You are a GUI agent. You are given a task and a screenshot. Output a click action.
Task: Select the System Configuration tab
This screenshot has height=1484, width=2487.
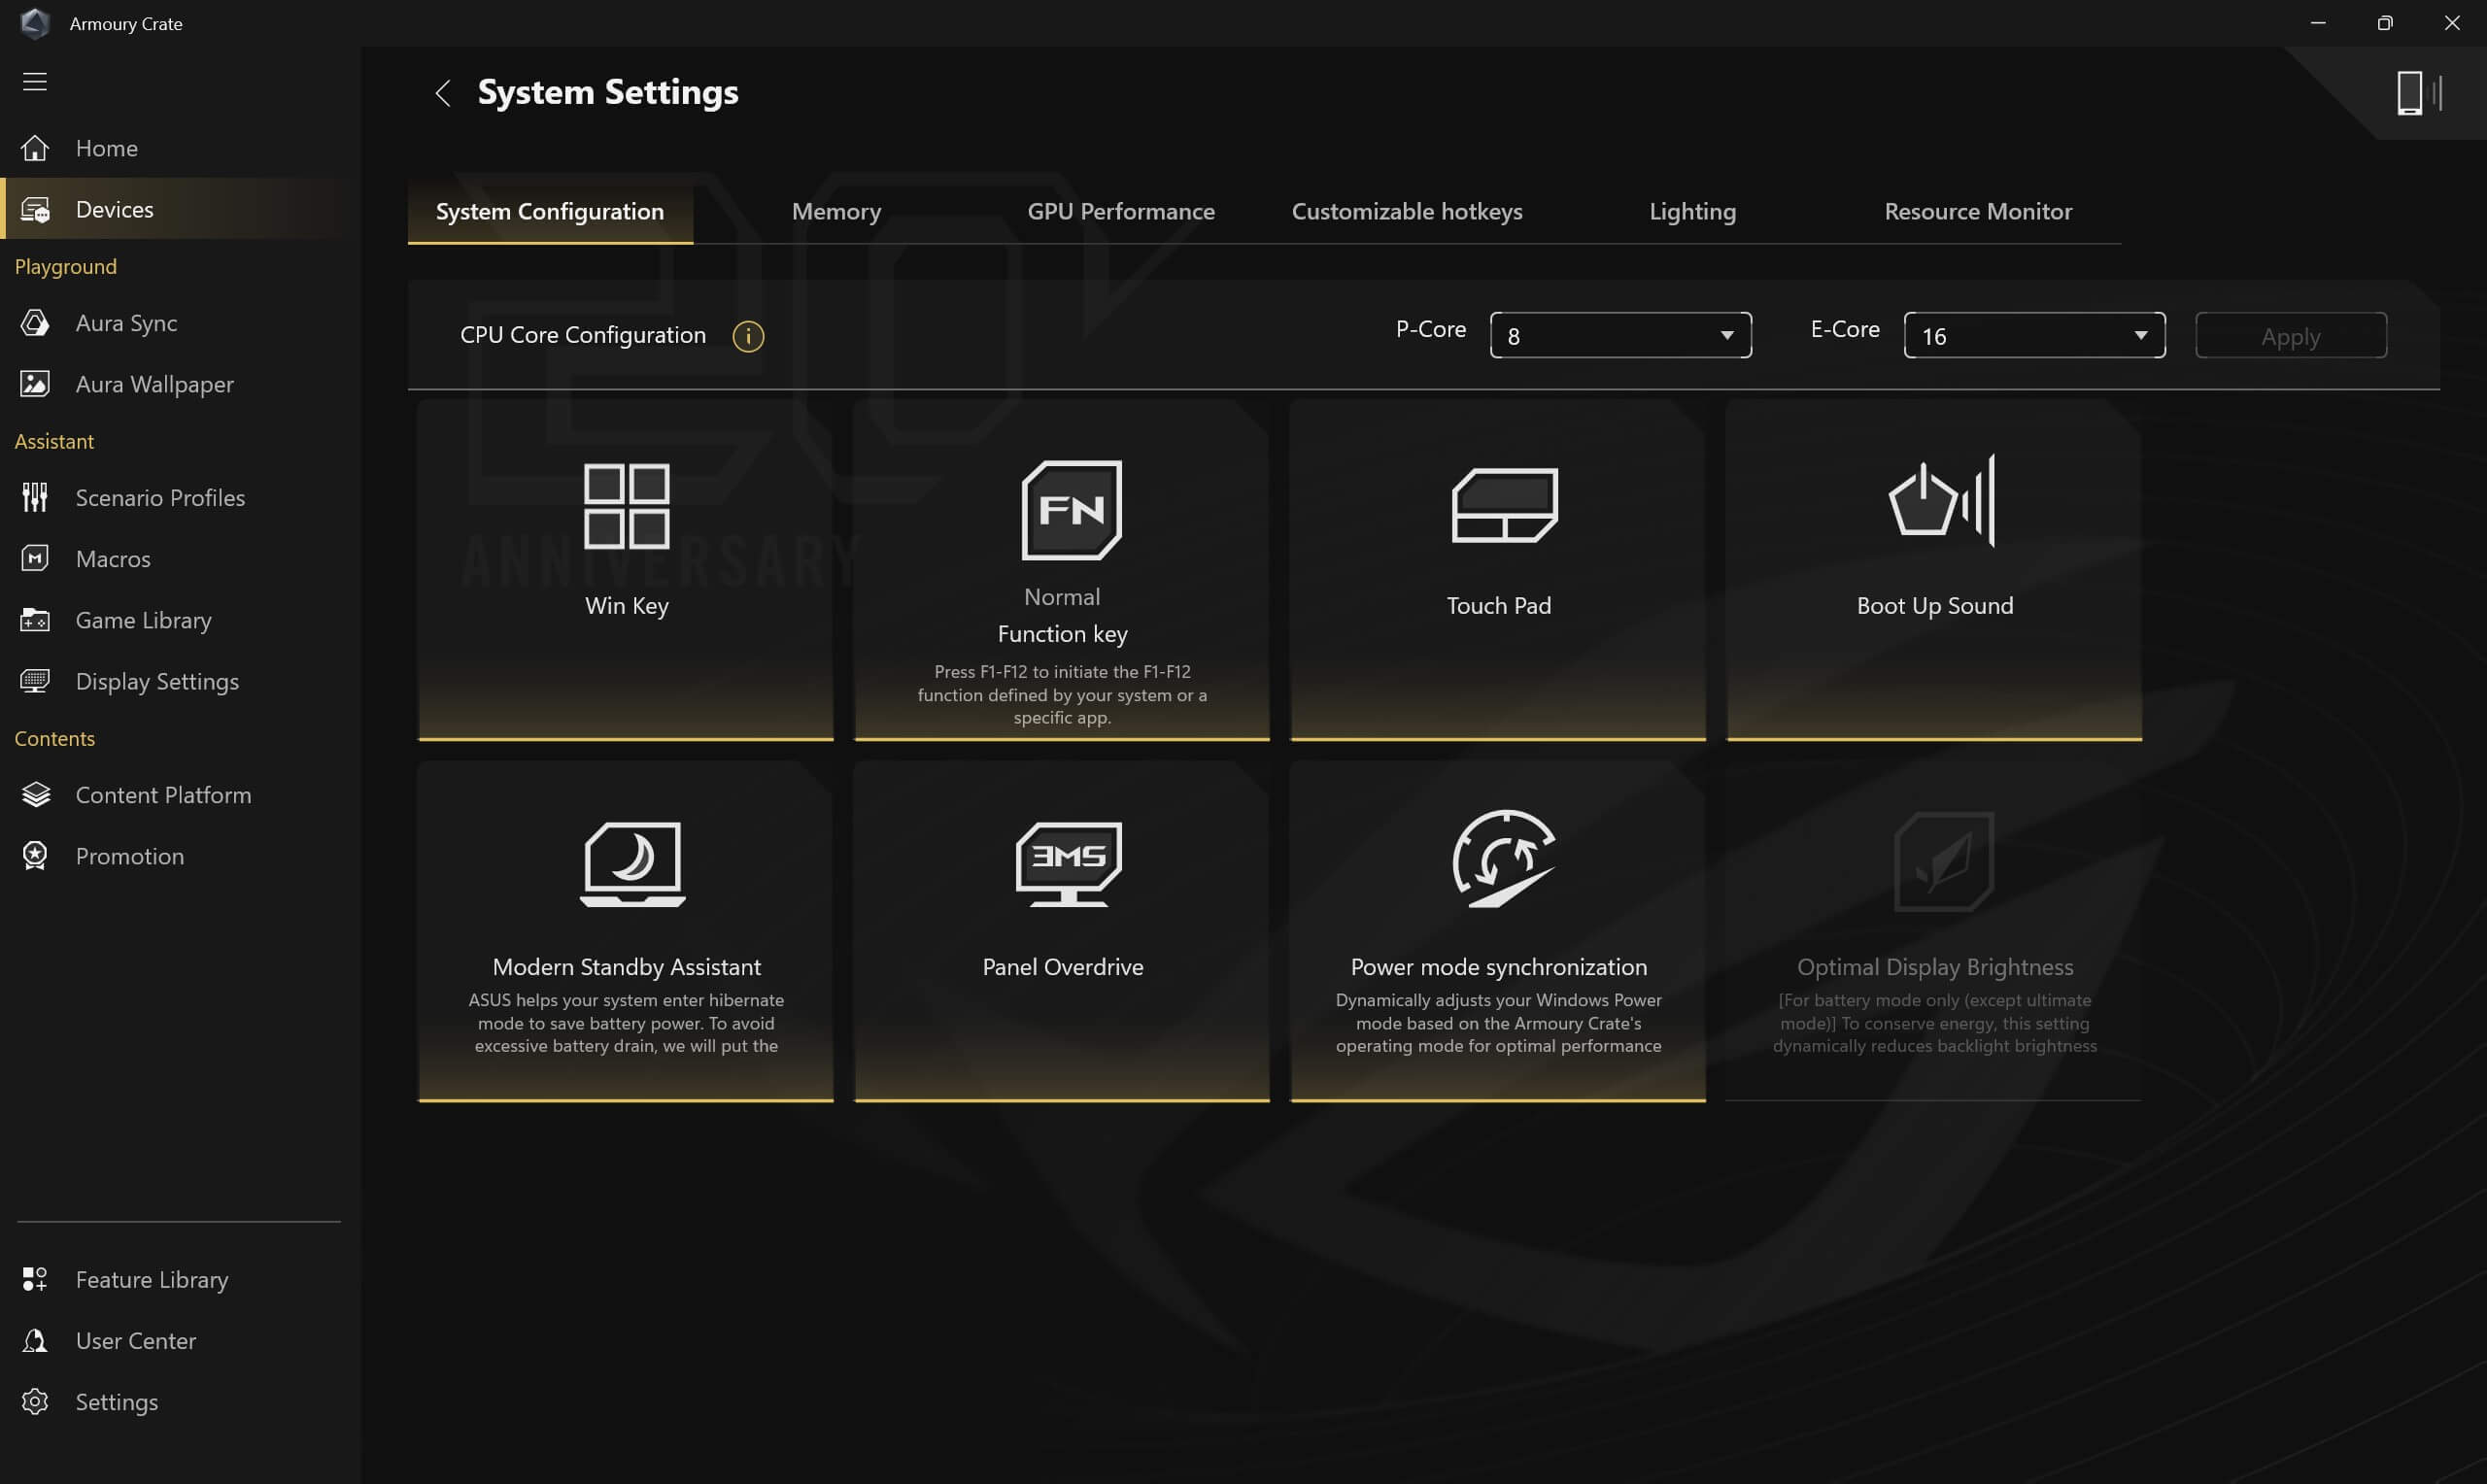(x=550, y=212)
